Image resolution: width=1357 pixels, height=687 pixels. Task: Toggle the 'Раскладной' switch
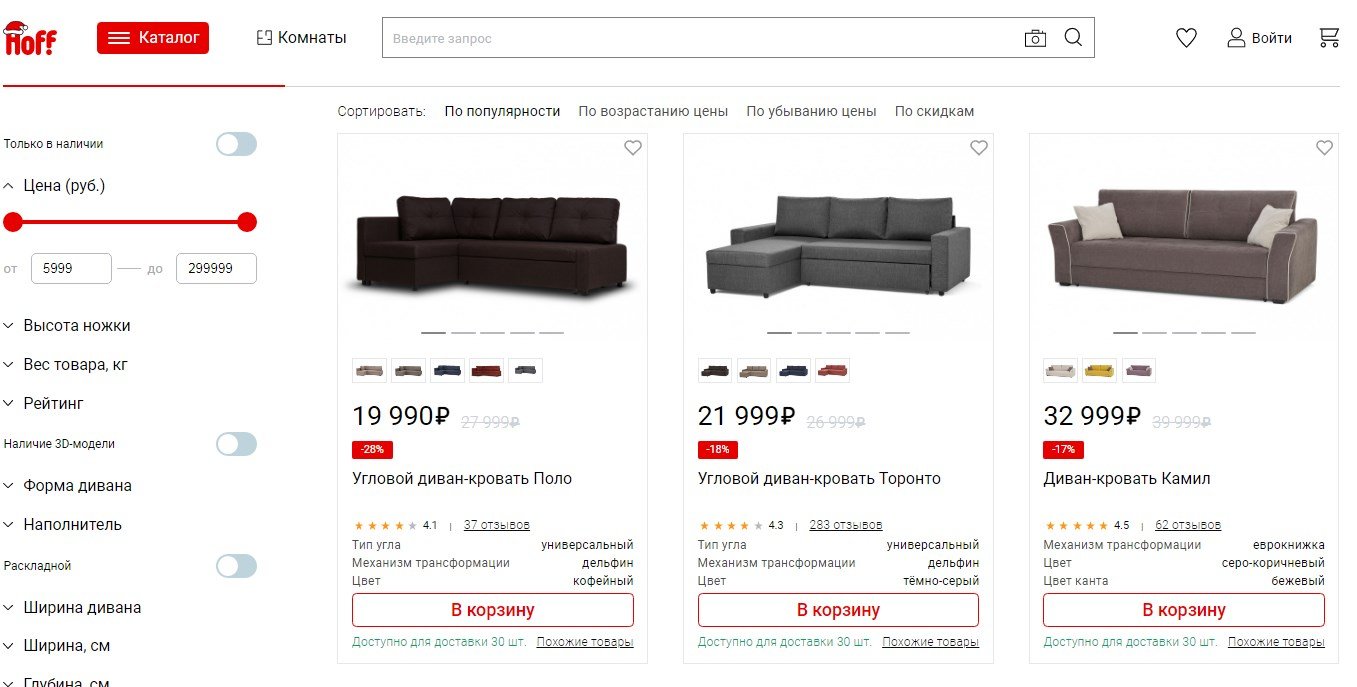[x=237, y=566]
